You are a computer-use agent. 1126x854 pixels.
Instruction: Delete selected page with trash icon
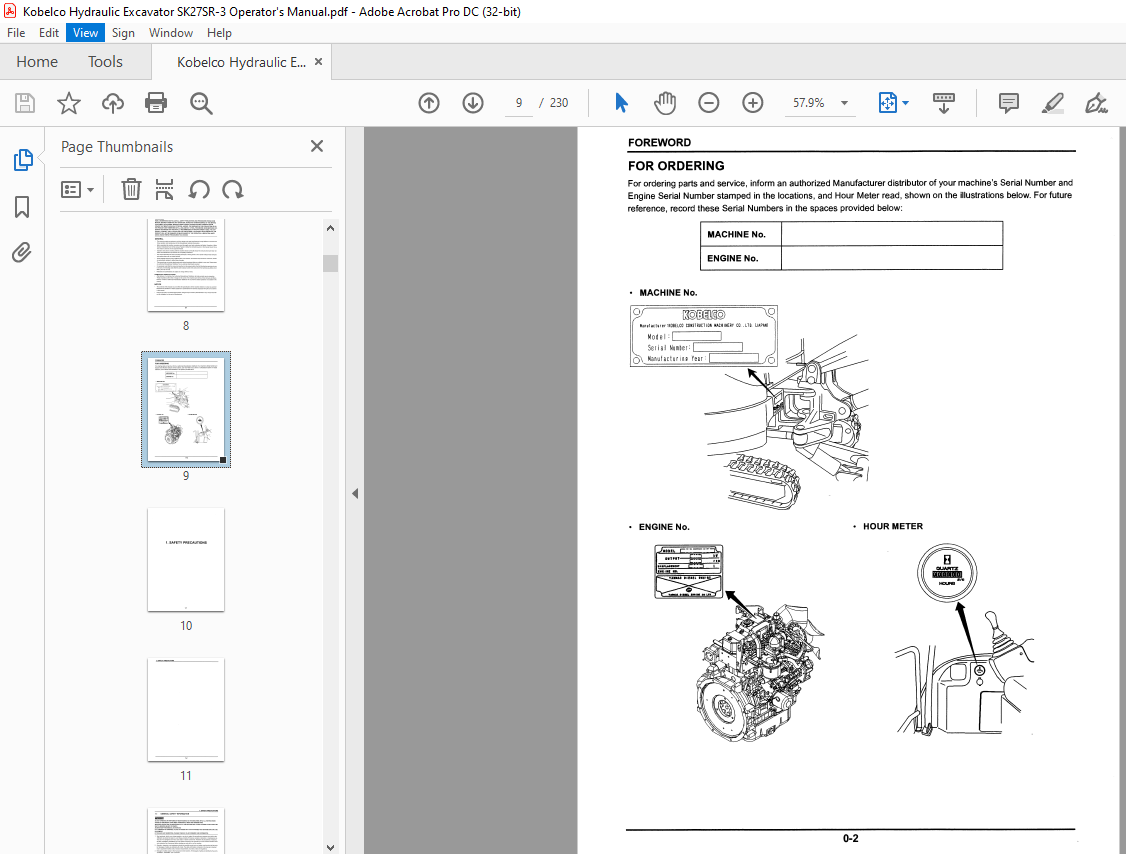[131, 190]
